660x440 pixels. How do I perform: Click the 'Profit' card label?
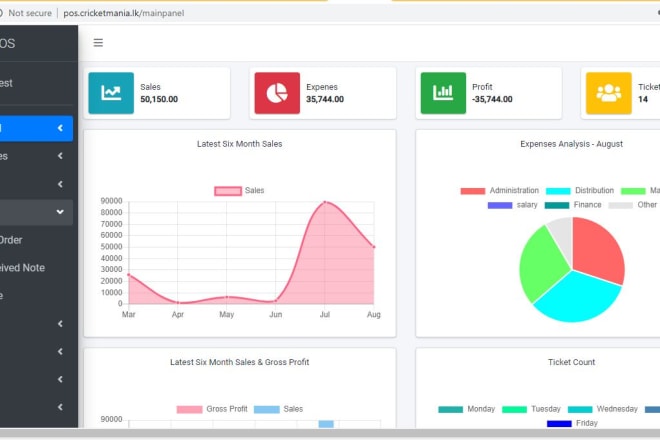482,87
